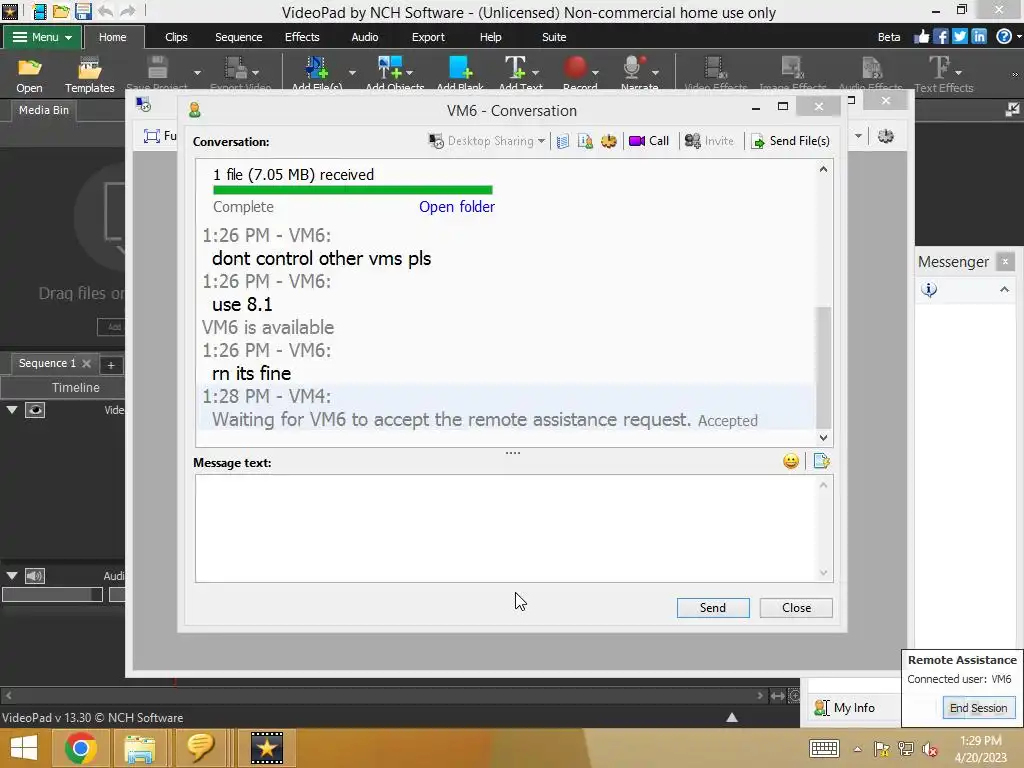Click inside the Message text input box
This screenshot has width=1024, height=768.
(x=513, y=528)
